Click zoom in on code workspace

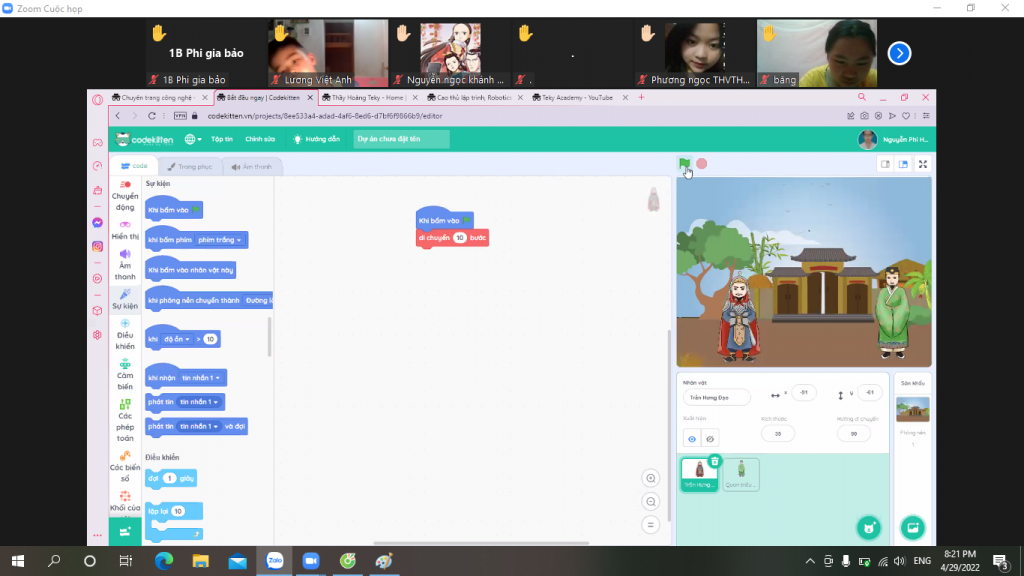(651, 478)
